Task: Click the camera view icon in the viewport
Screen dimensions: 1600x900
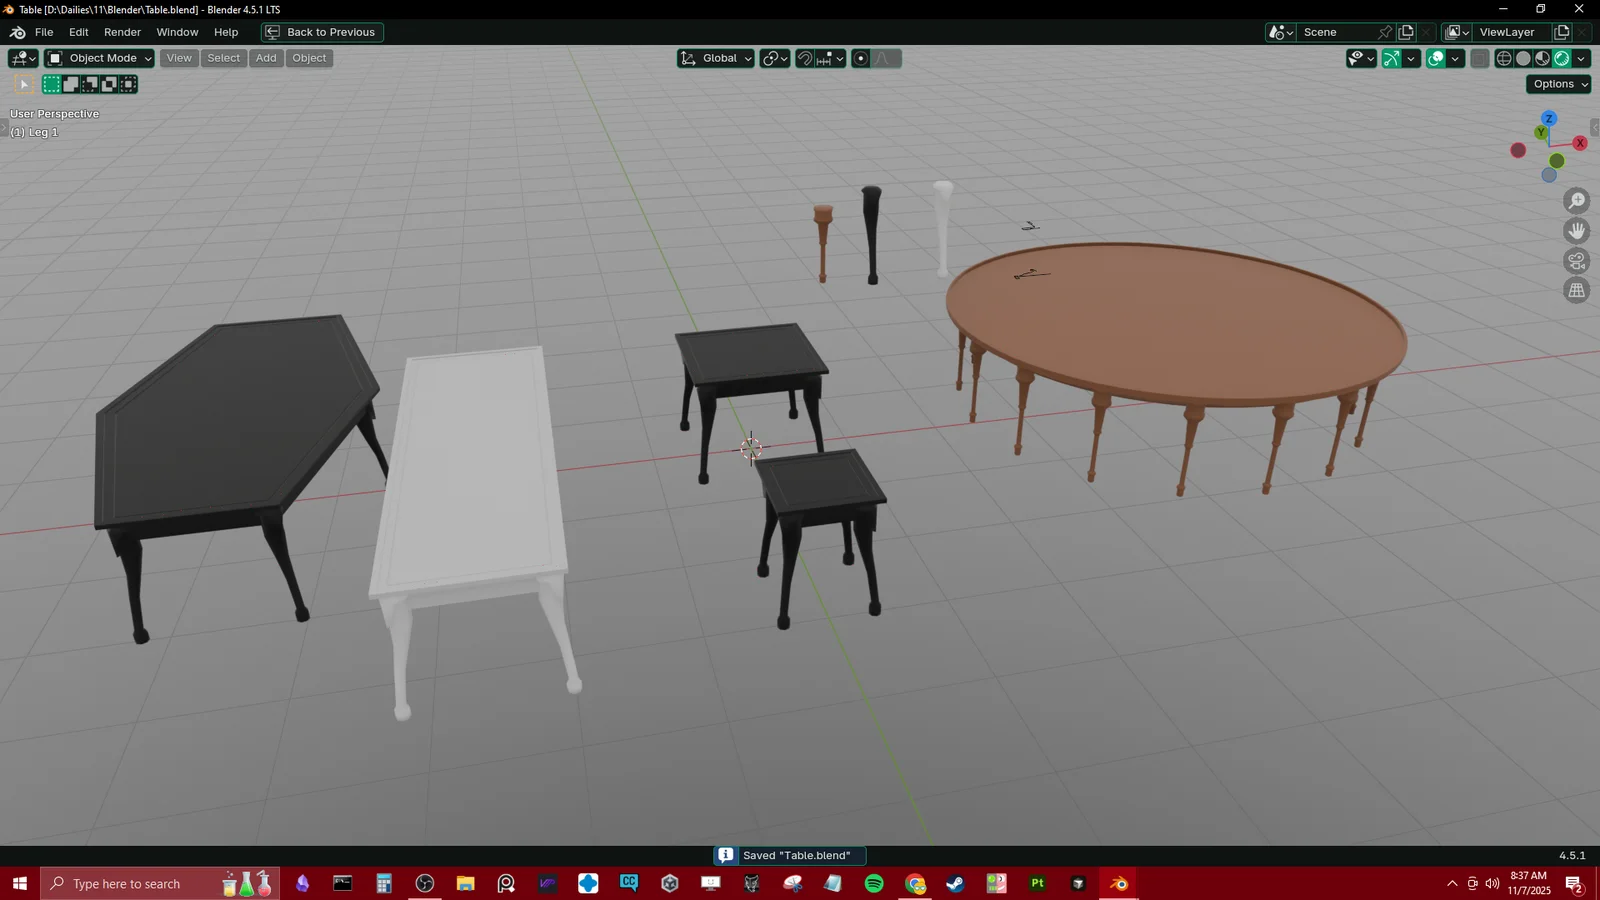Action: tap(1577, 260)
